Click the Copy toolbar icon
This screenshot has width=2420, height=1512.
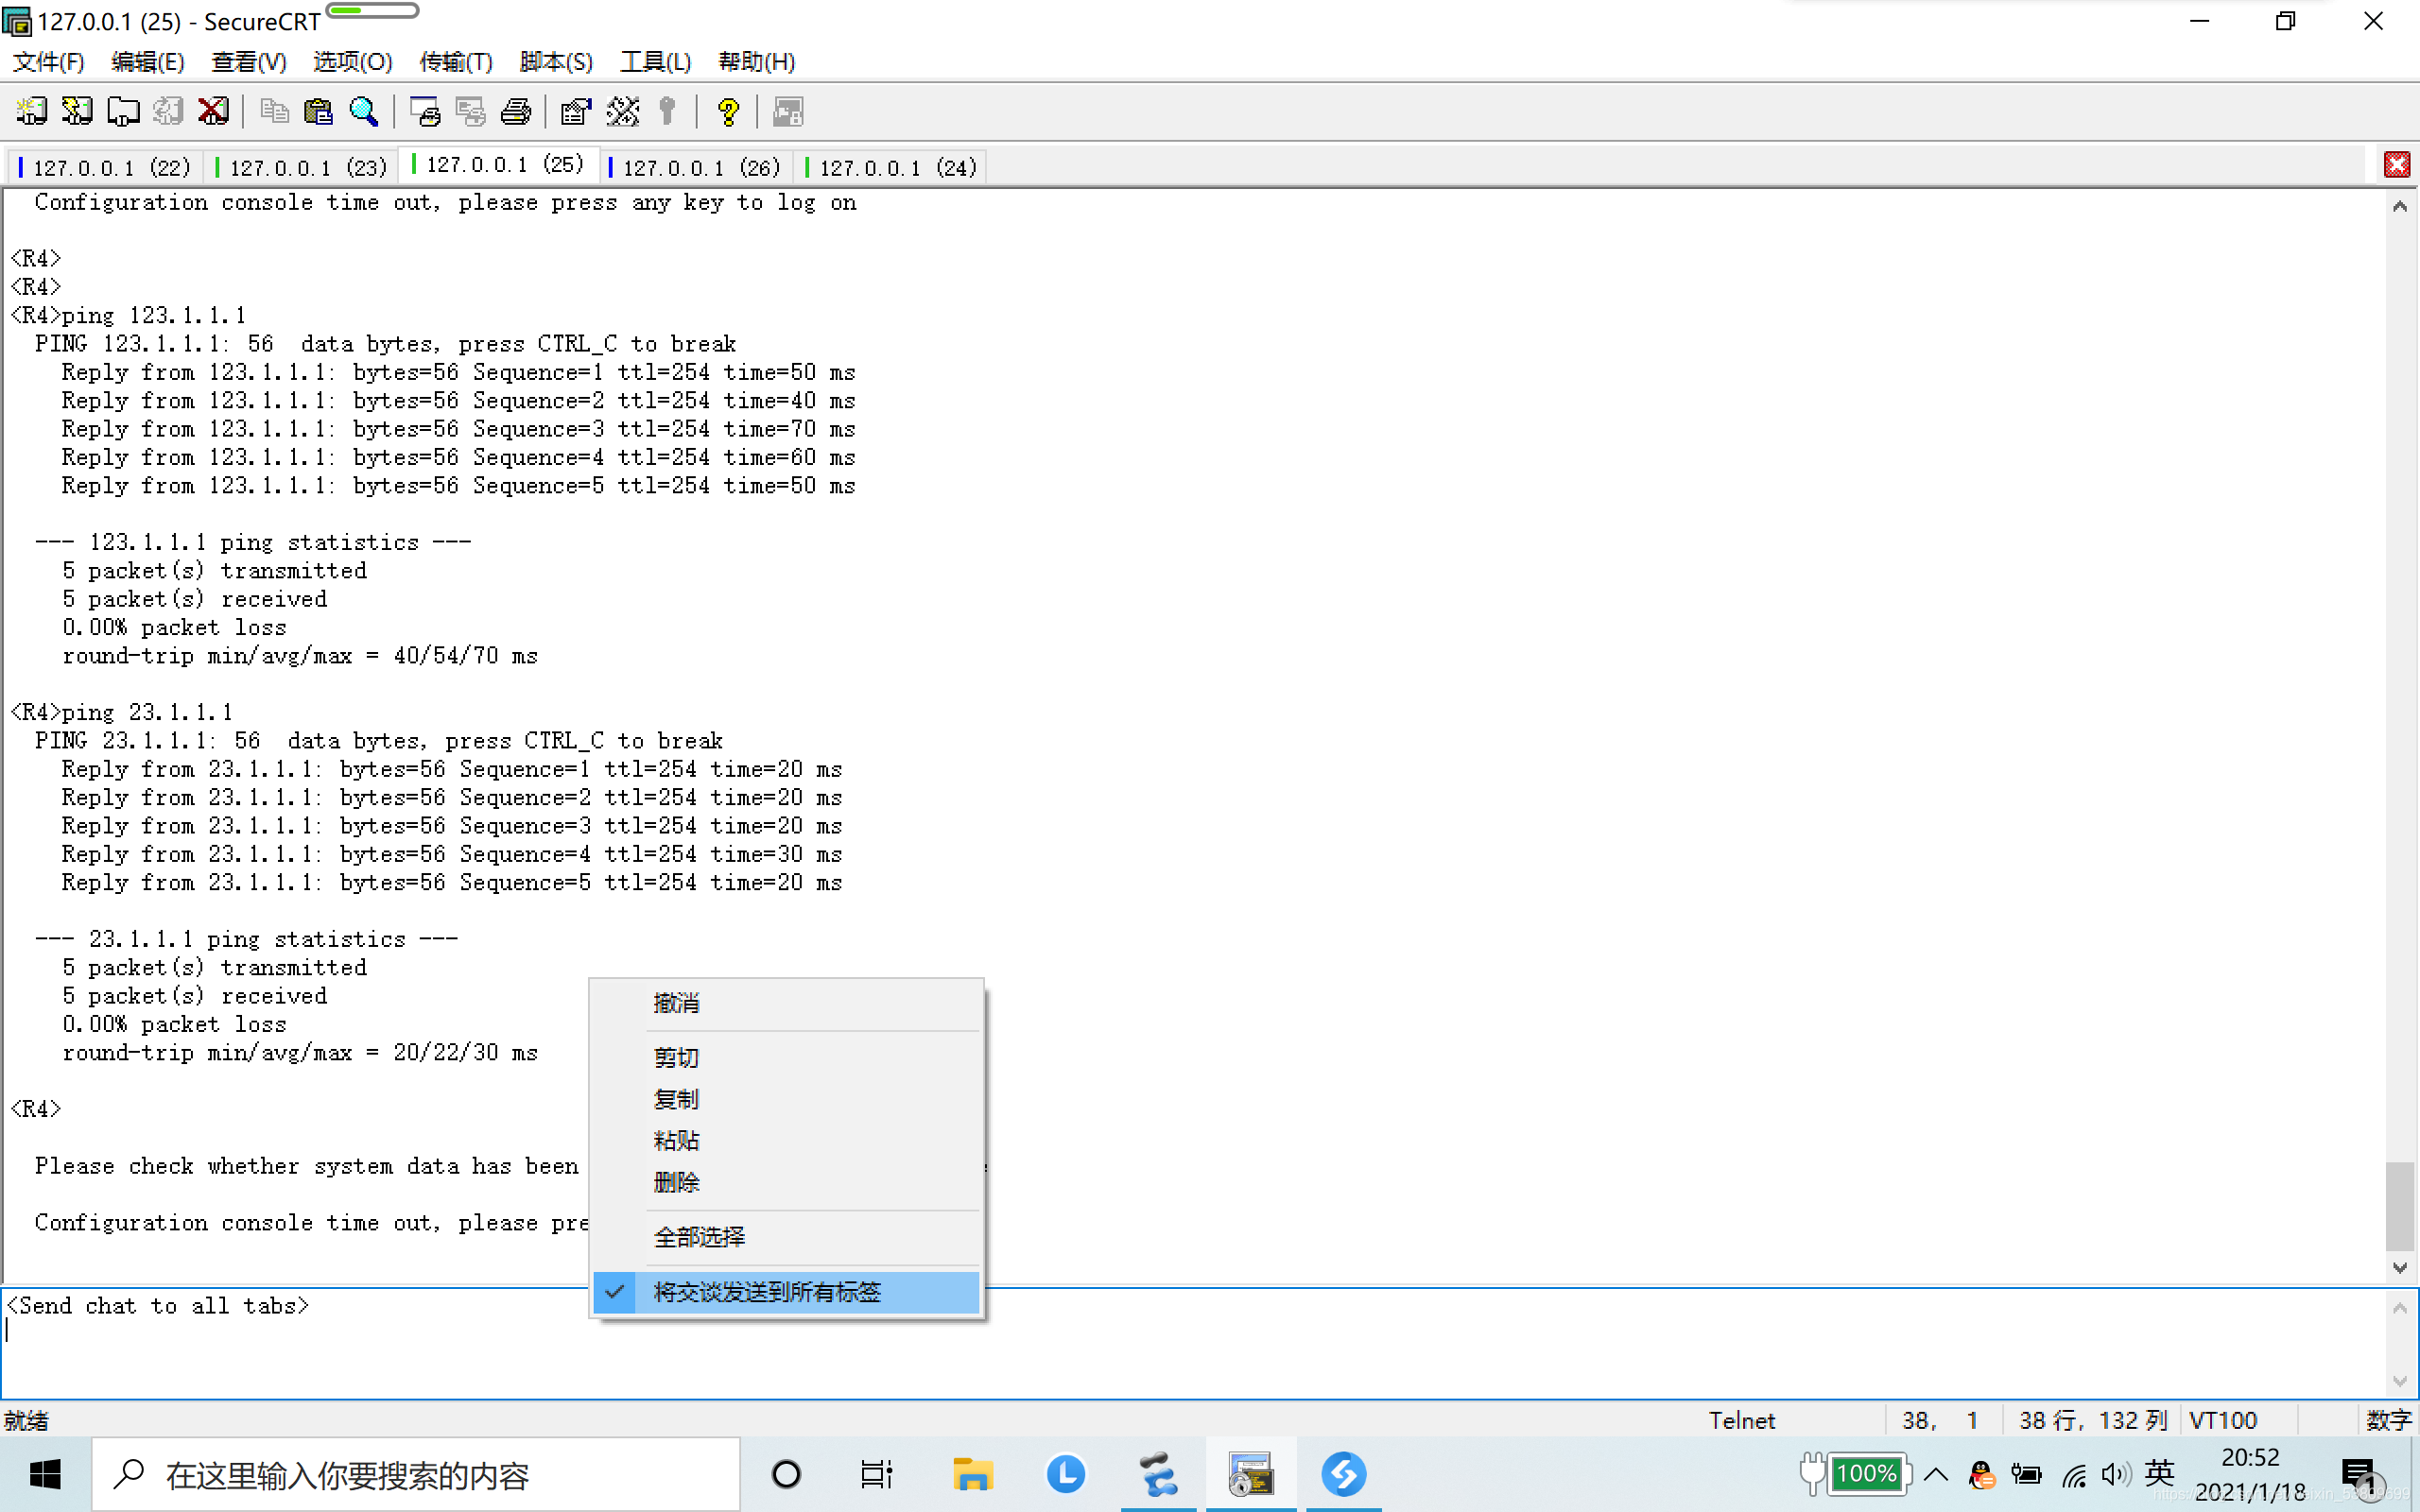pyautogui.click(x=274, y=111)
